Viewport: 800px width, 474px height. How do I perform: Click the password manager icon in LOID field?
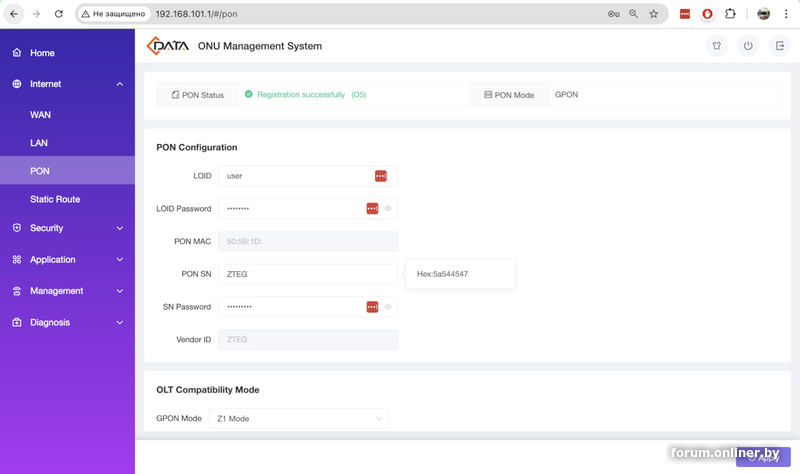pyautogui.click(x=380, y=176)
